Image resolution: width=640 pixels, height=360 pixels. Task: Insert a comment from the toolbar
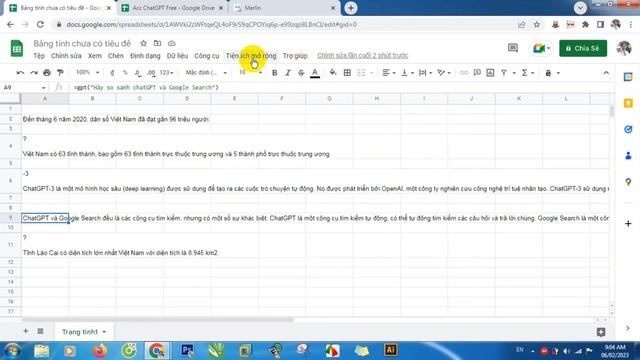click(x=477, y=73)
